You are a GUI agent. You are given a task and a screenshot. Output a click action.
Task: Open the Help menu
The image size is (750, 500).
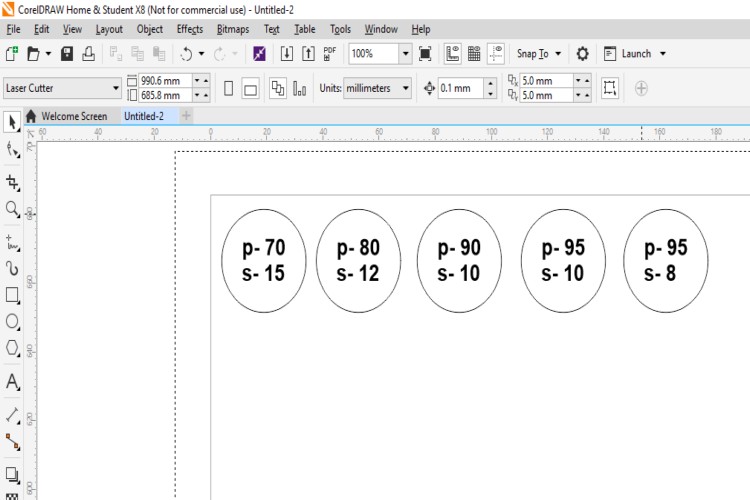click(x=421, y=29)
